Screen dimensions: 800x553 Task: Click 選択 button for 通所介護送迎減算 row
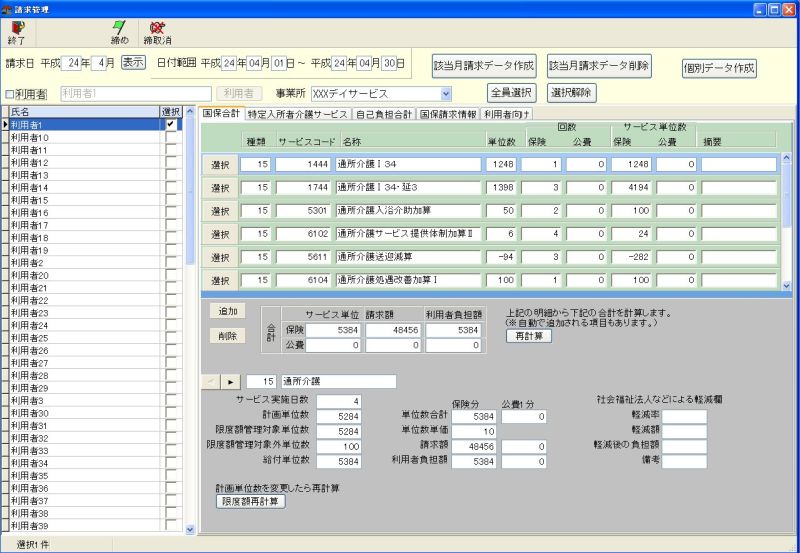click(x=220, y=258)
